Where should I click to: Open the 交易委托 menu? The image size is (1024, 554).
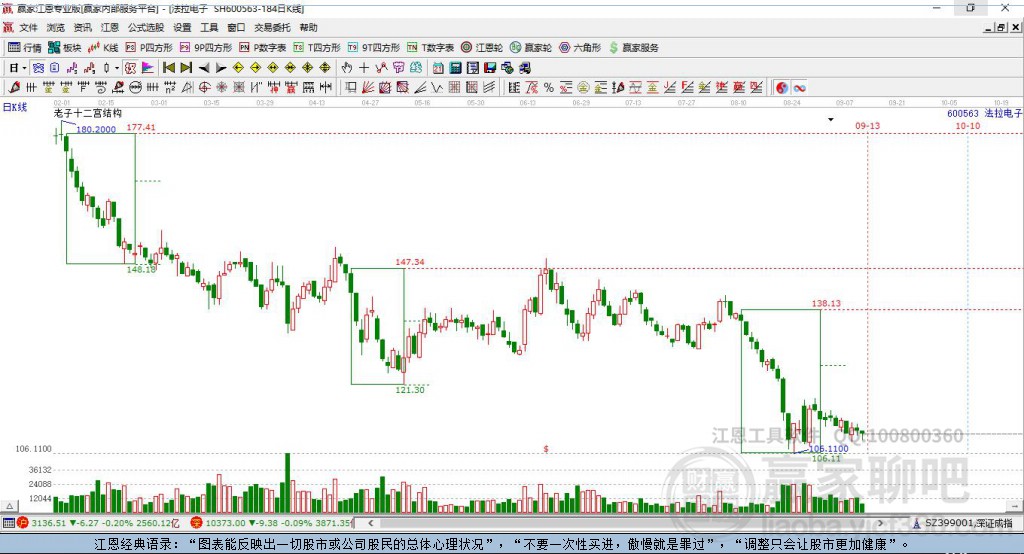point(272,27)
